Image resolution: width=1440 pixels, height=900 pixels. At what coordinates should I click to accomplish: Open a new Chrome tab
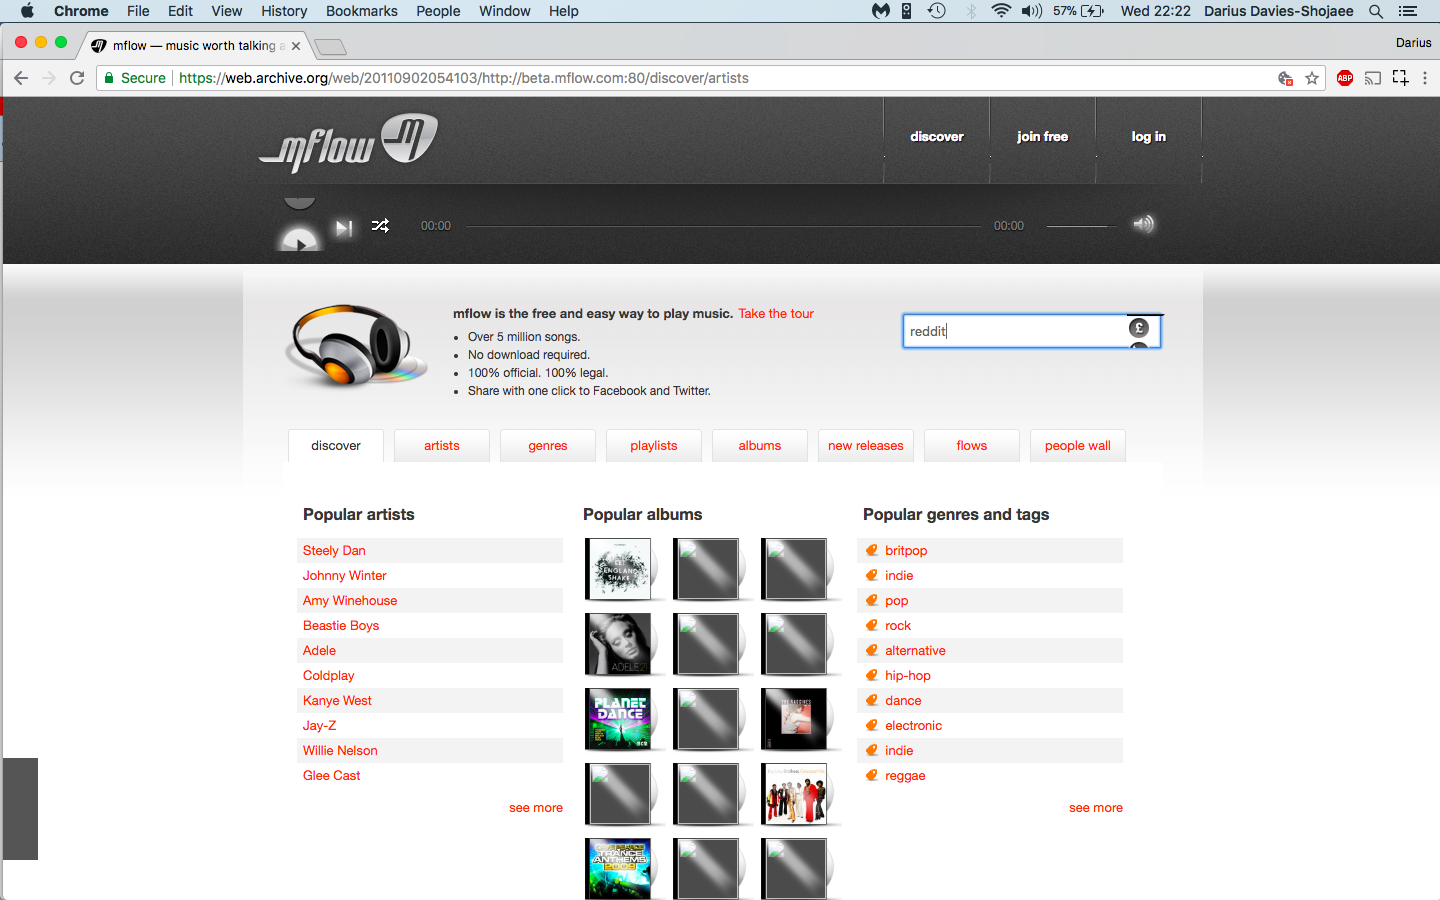pos(330,47)
